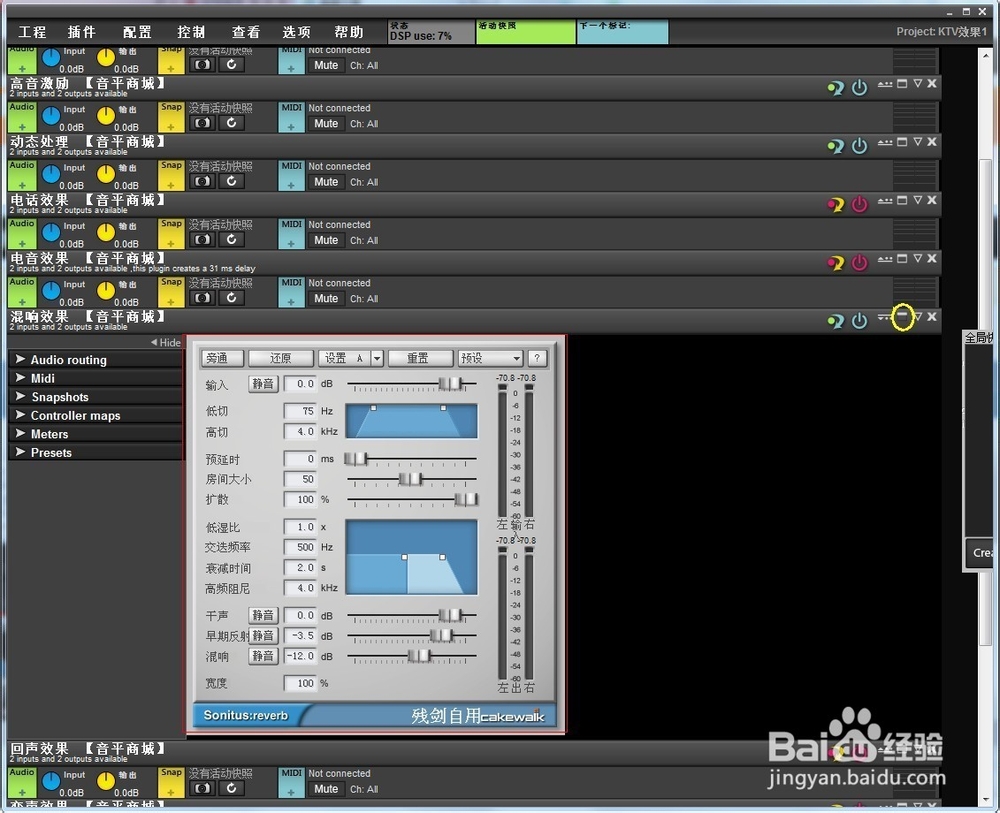This screenshot has width=1000, height=813.
Task: Click the Snap plus block in 电音效果 row
Action: [171, 291]
